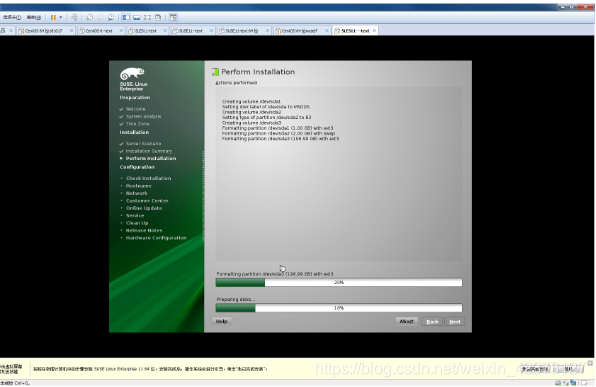Open the 帮助(H) menu
596x387 pixels.
33,17
